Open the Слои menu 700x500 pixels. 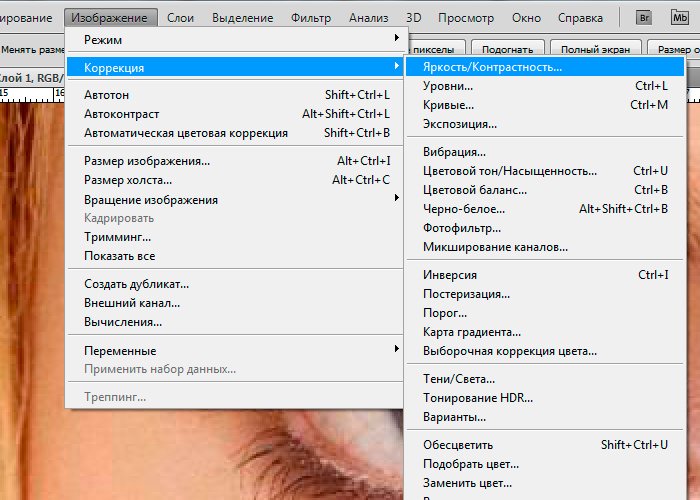click(x=180, y=18)
